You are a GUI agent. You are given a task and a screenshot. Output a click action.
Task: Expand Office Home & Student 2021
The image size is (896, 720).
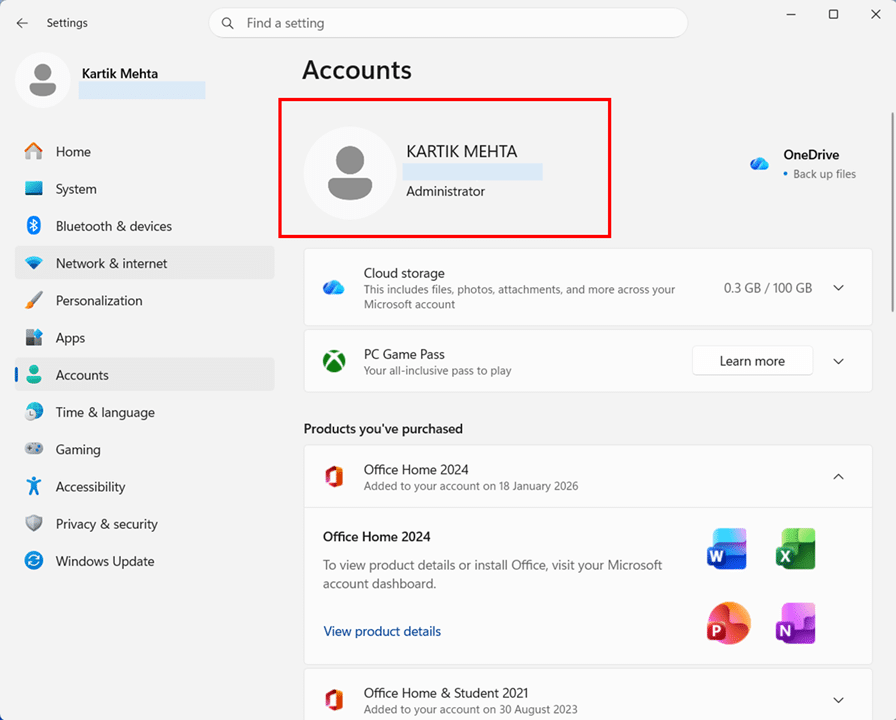tap(838, 700)
